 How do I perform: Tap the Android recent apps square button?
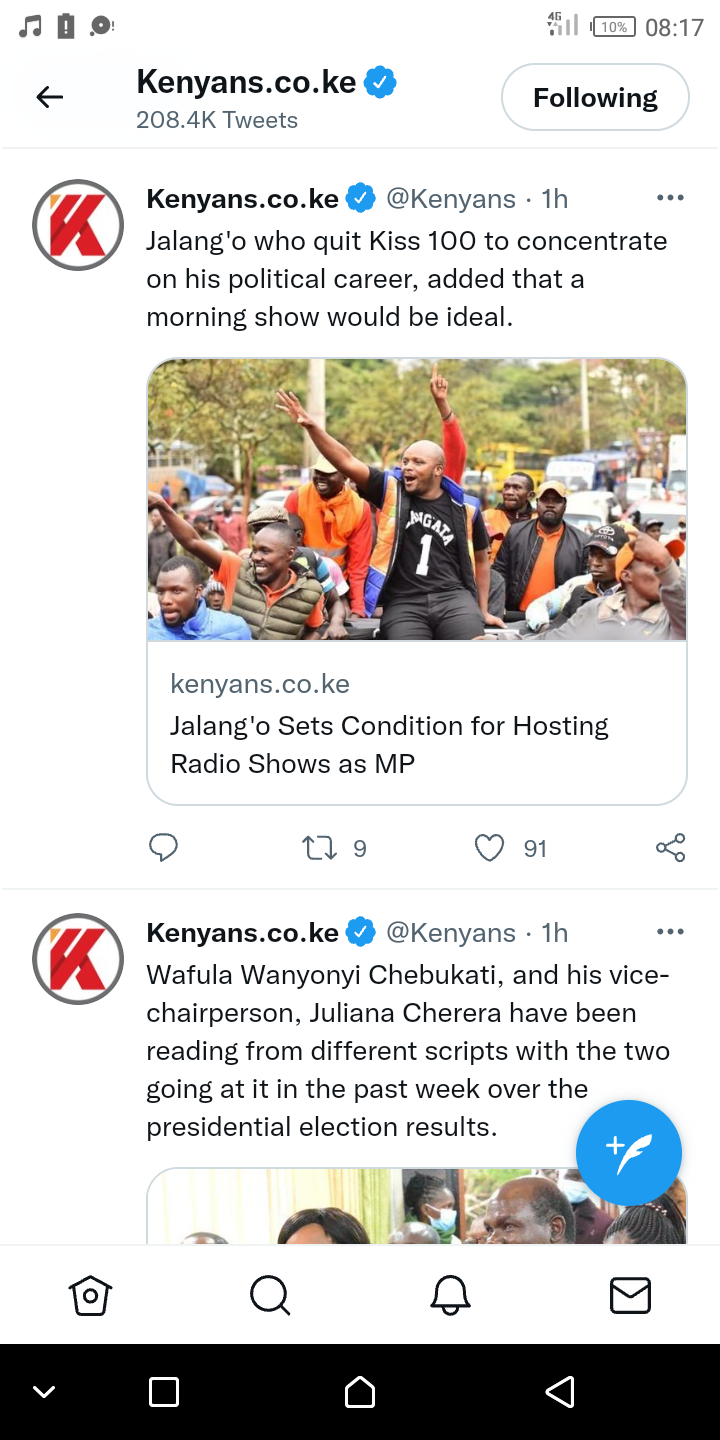(163, 1391)
